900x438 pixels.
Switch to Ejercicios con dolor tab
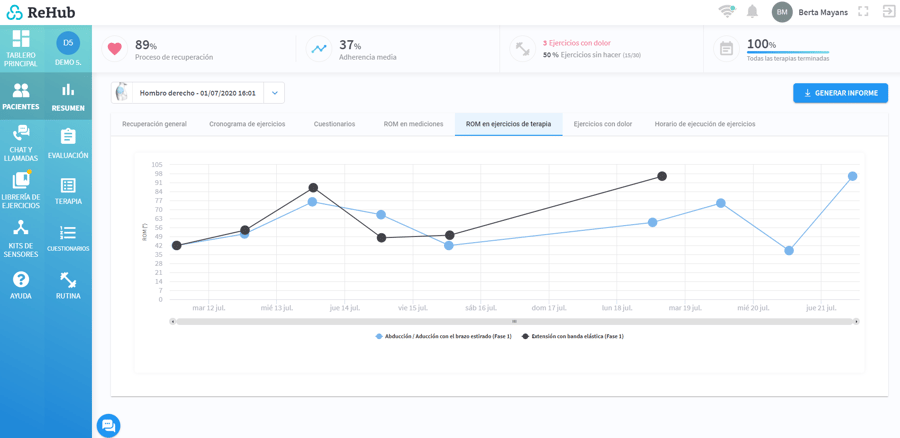point(603,124)
